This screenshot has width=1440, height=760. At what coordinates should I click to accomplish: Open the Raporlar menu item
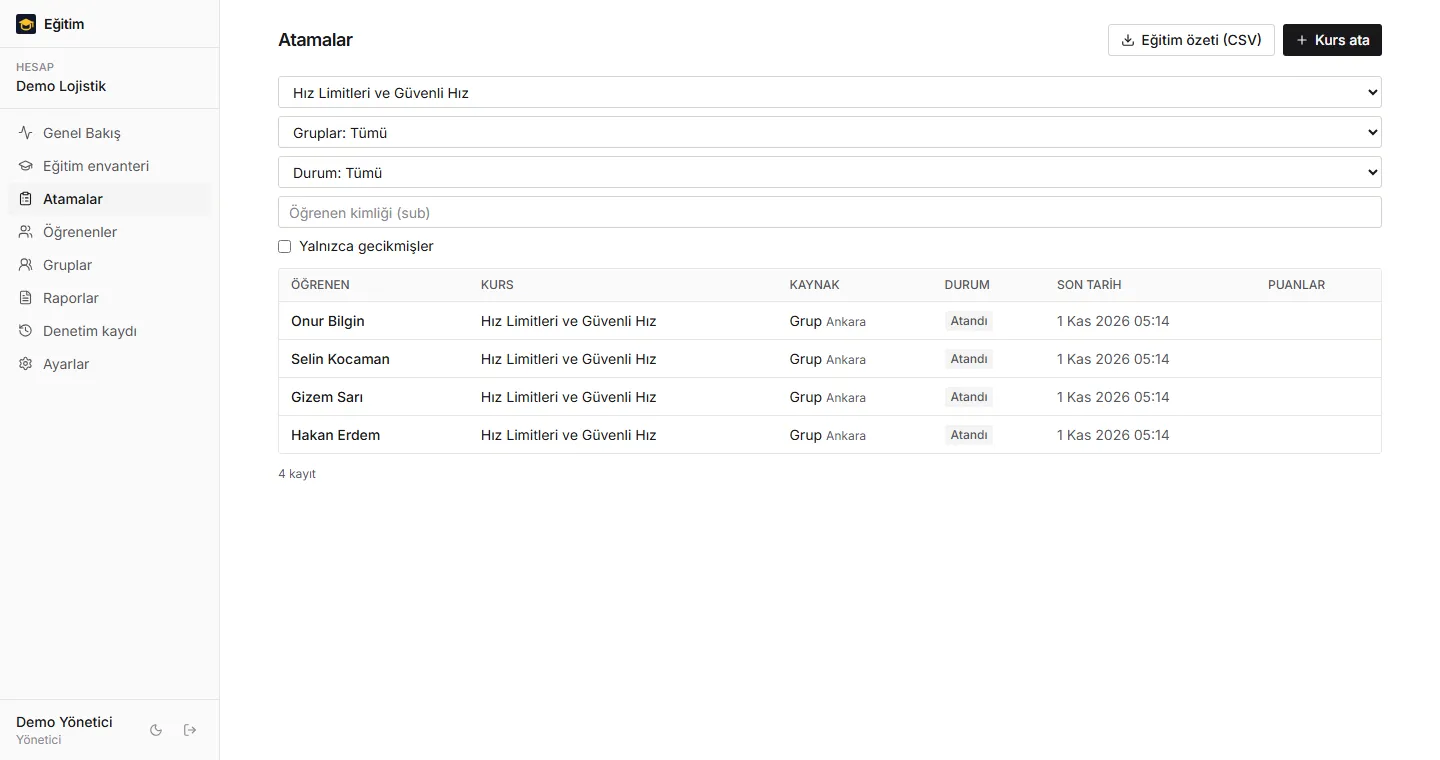110,298
